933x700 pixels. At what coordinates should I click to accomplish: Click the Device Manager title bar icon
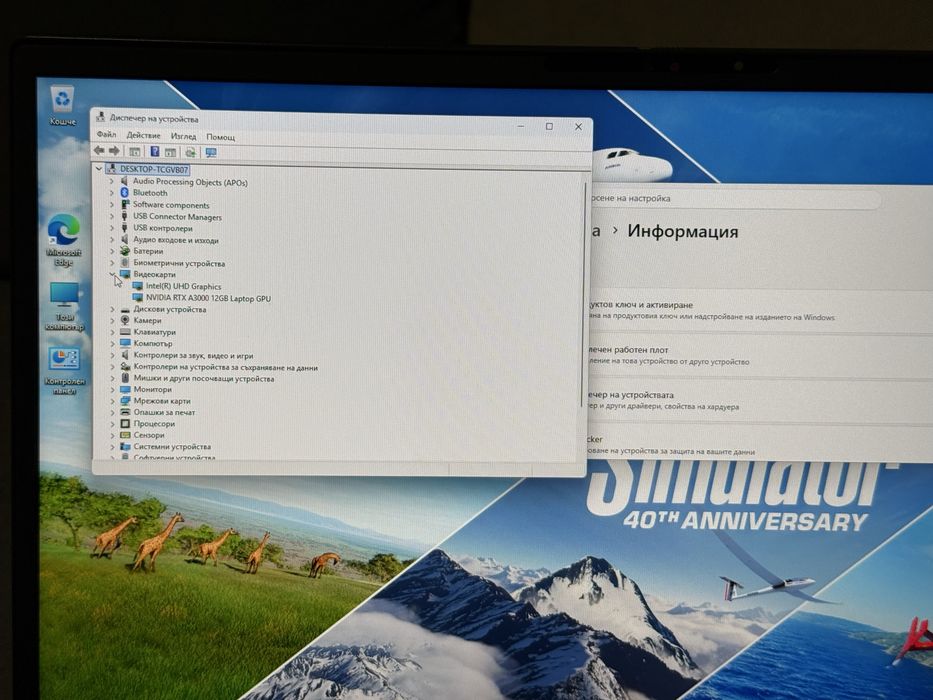(x=100, y=117)
